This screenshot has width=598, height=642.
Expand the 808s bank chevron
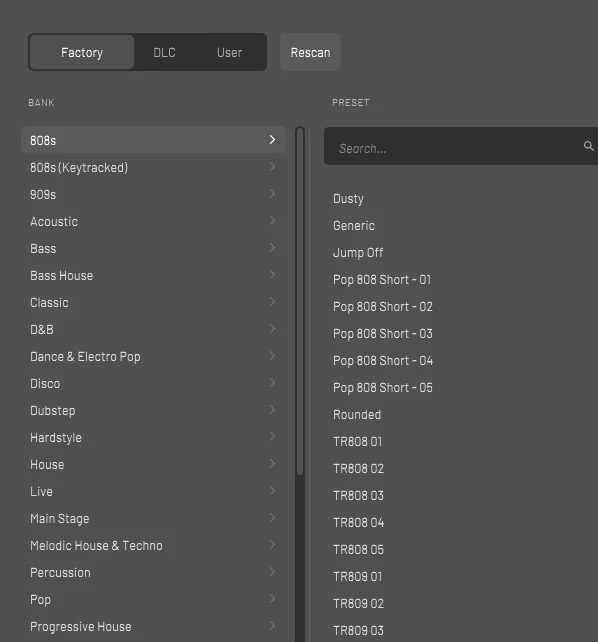pyautogui.click(x=273, y=140)
